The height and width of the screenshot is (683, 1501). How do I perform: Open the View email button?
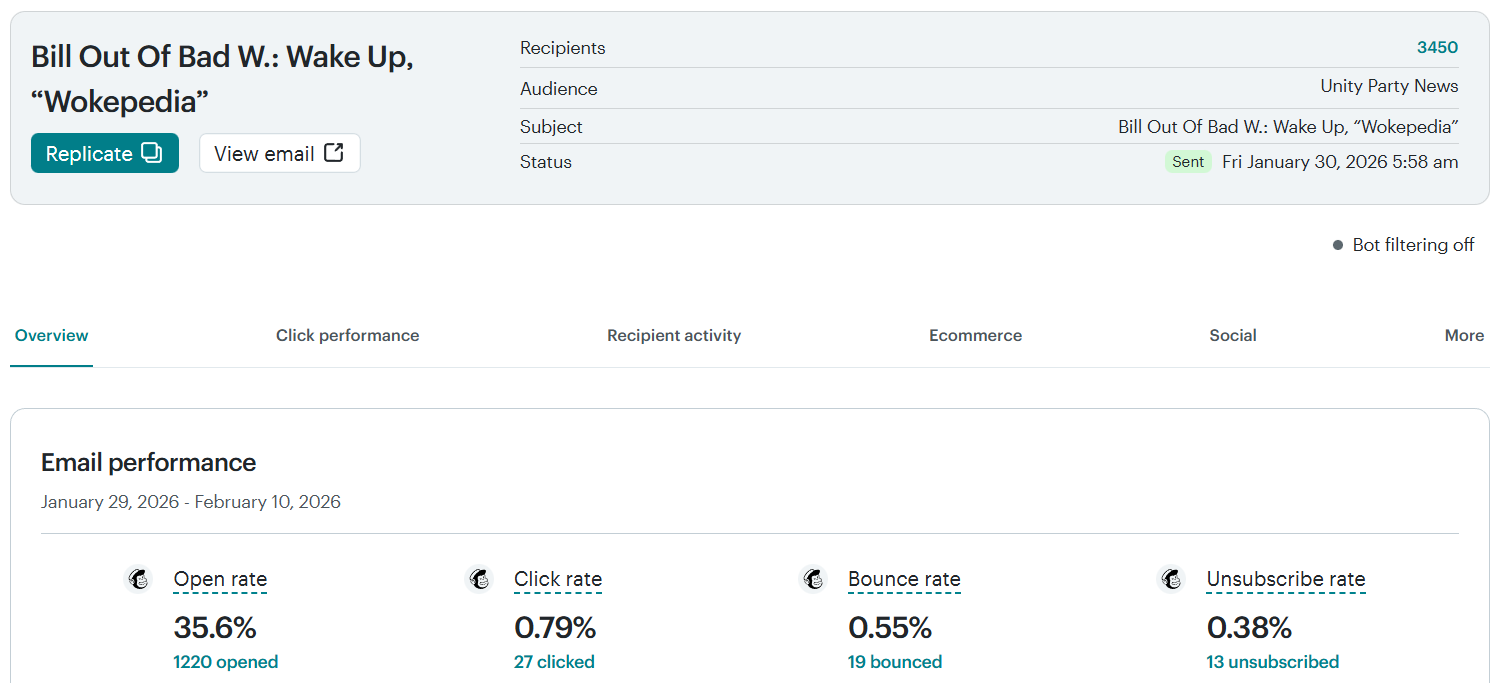[x=279, y=153]
